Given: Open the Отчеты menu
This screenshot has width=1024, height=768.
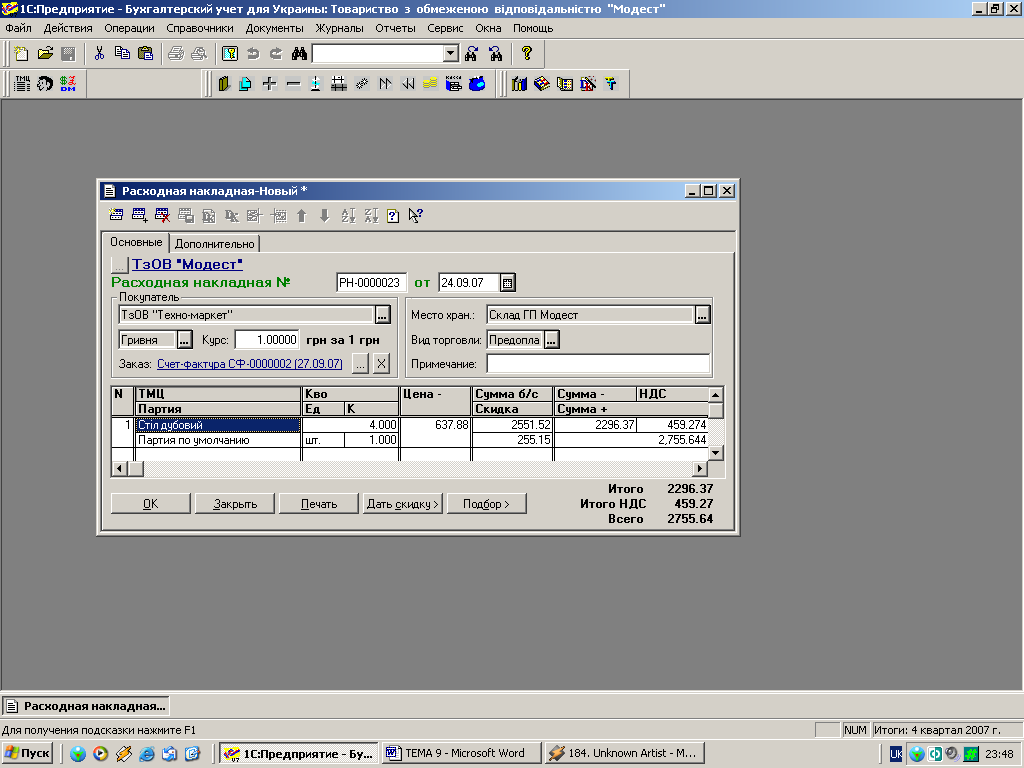Looking at the screenshot, I should pos(395,28).
